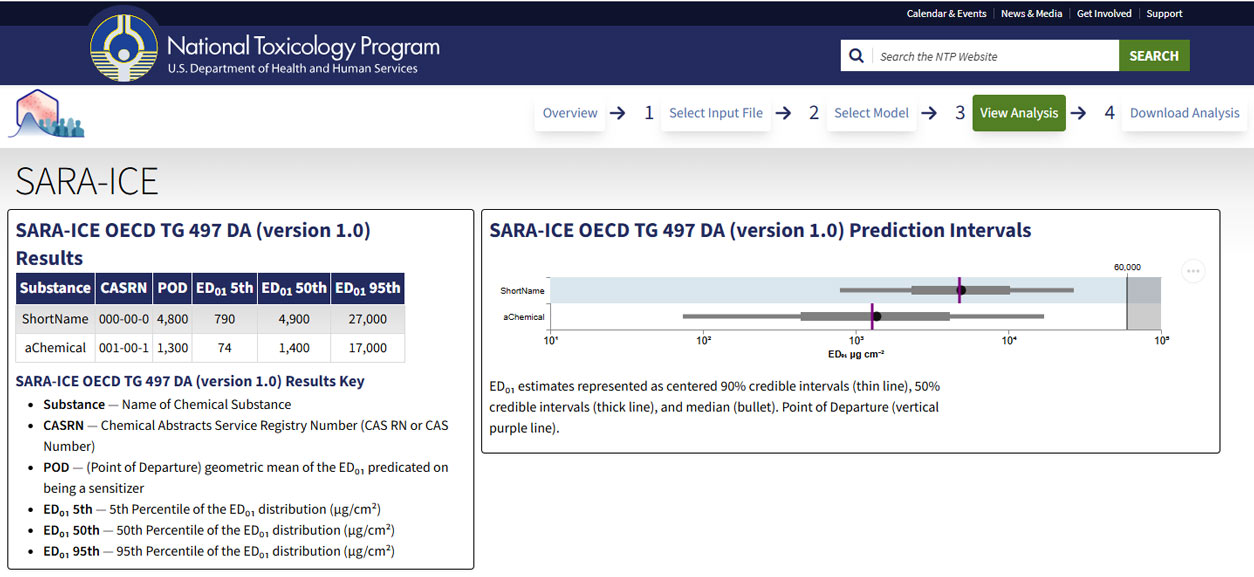This screenshot has width=1254, height=577.
Task: Click the arrow after the Overview step
Action: 618,113
